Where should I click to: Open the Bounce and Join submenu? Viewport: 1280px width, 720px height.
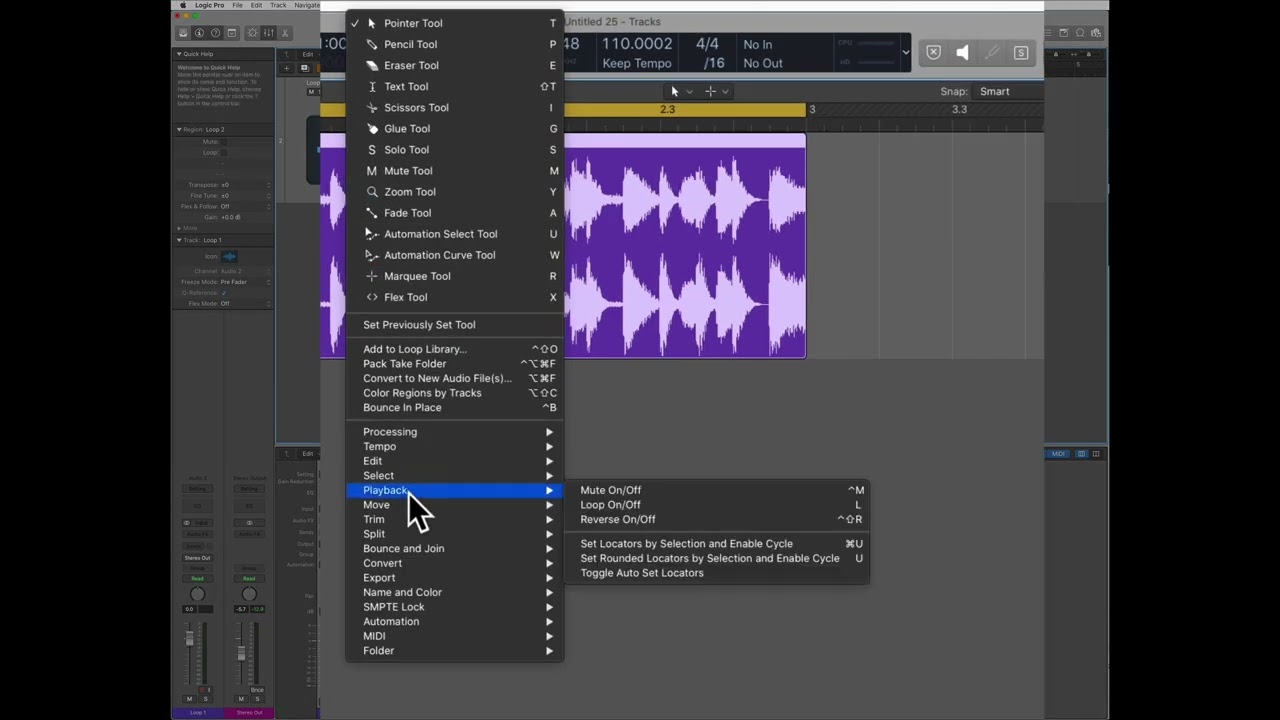click(454, 549)
